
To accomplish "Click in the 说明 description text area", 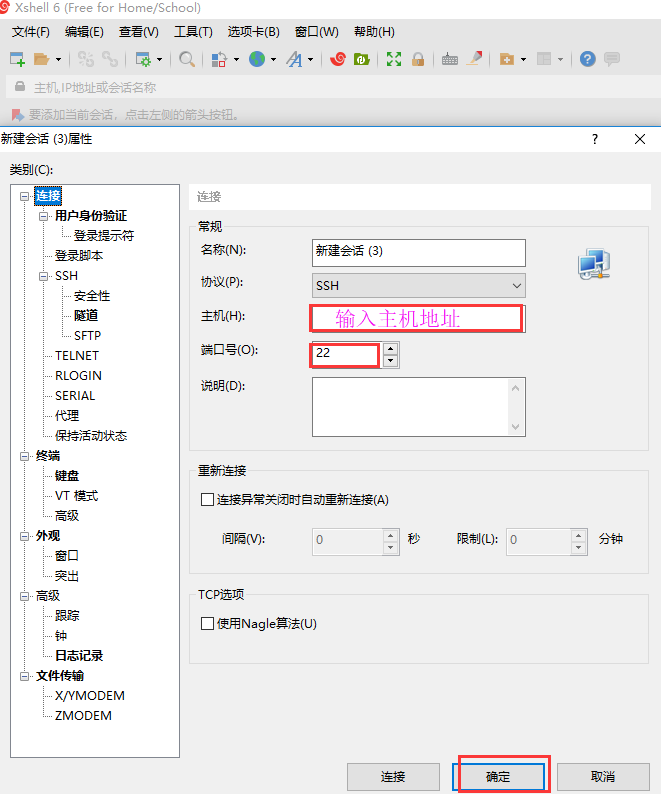I will [x=411, y=407].
